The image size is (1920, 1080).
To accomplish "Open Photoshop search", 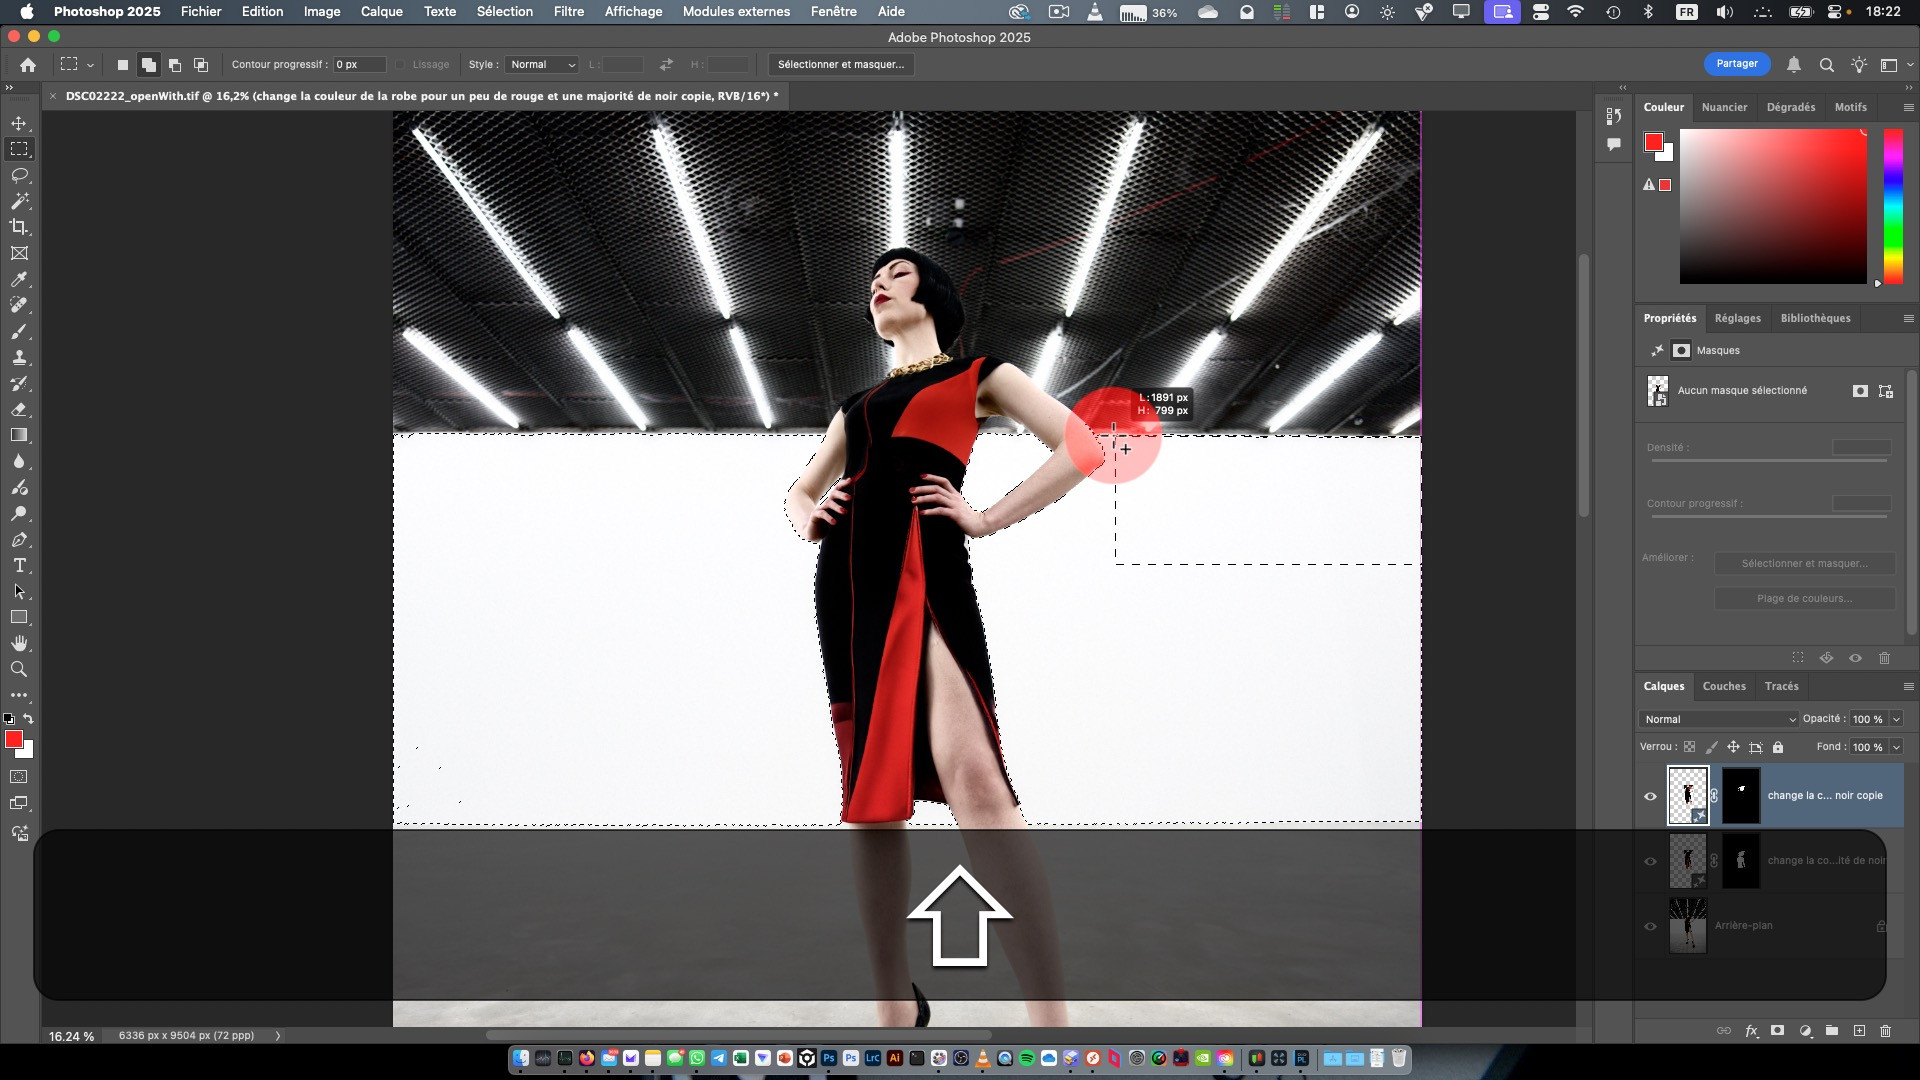I will 1826,65.
